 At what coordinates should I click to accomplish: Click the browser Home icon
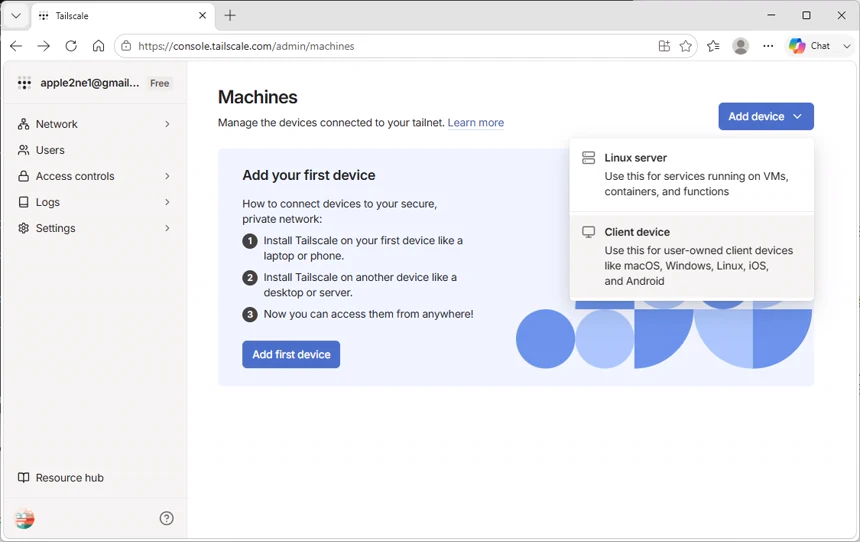tap(98, 46)
